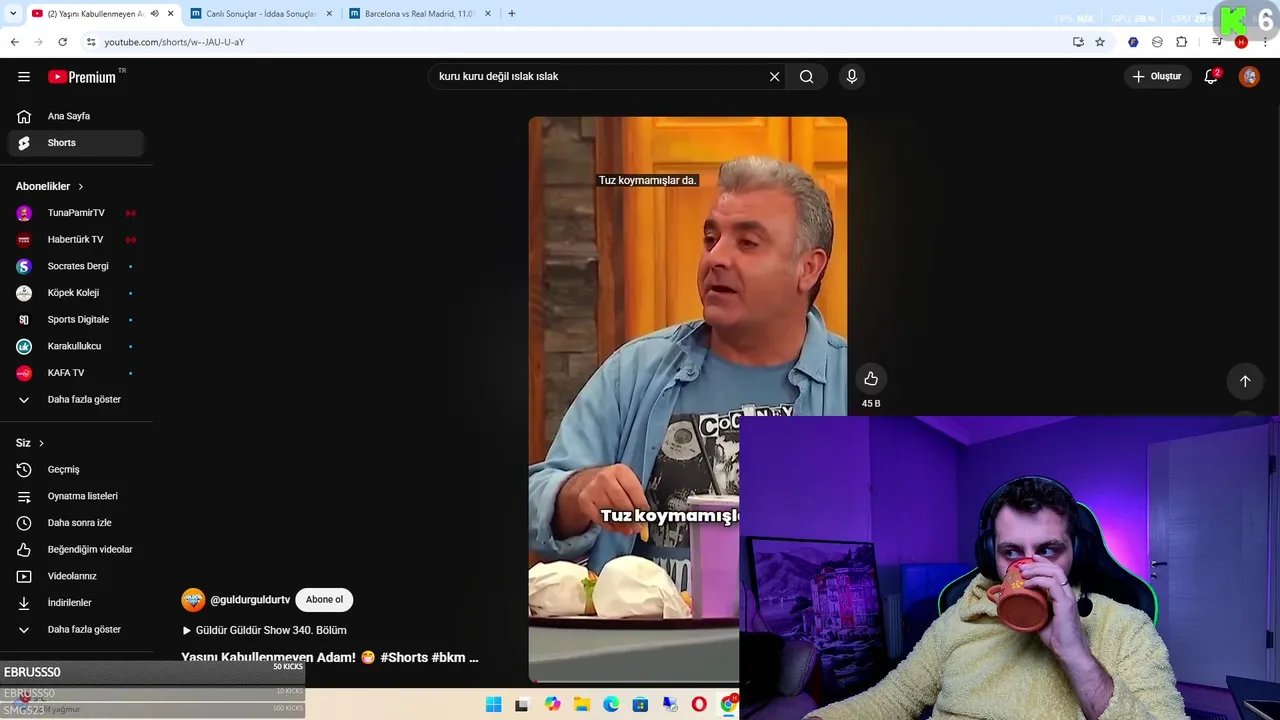Switch to Barcelona vs Real Madrid tab
The height and width of the screenshot is (720, 1280).
click(420, 14)
